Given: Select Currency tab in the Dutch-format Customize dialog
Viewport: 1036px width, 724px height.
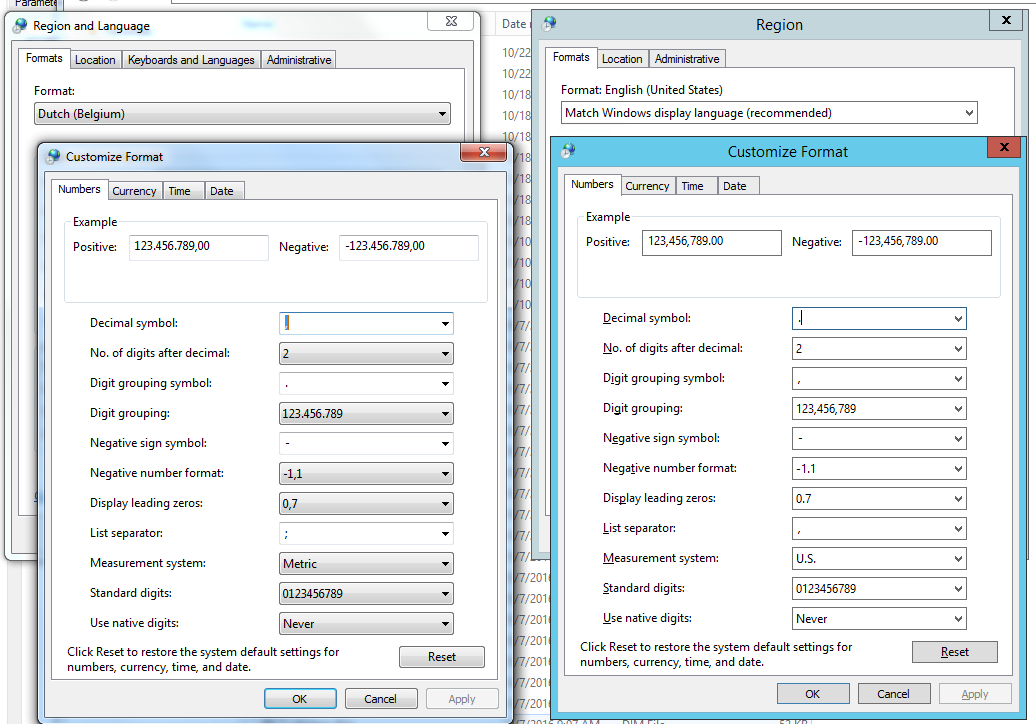Looking at the screenshot, I should [134, 191].
